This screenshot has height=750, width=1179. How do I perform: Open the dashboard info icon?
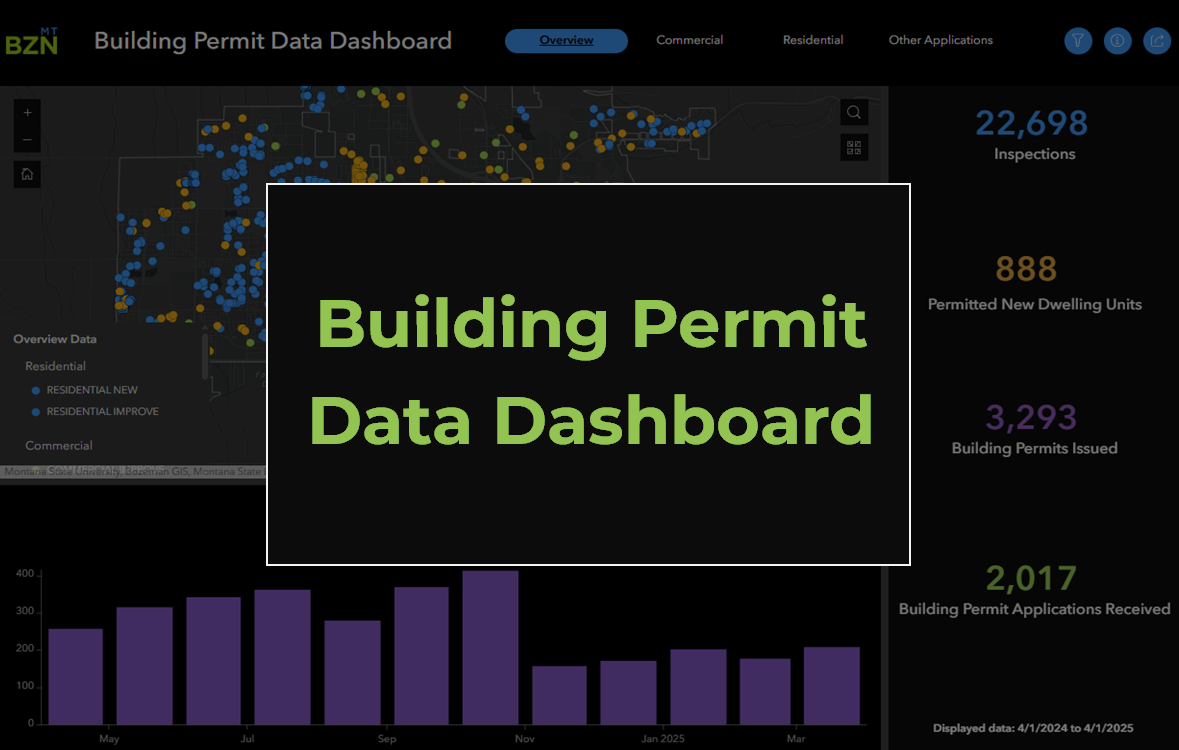click(1117, 41)
